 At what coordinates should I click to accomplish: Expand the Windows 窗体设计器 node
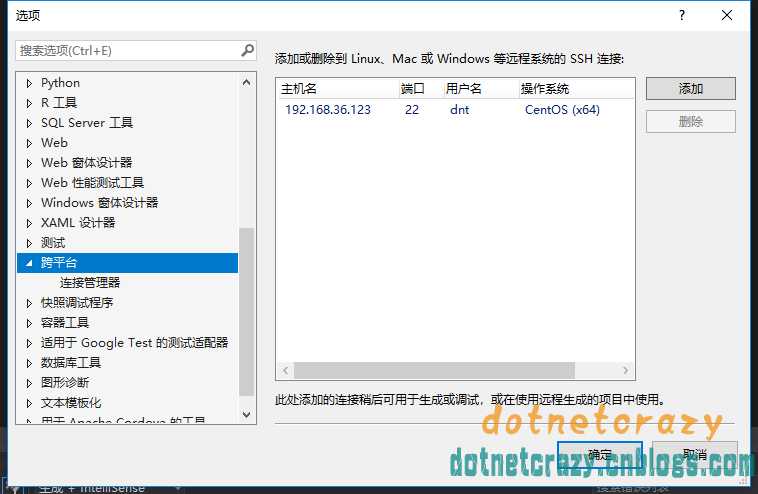(29, 203)
